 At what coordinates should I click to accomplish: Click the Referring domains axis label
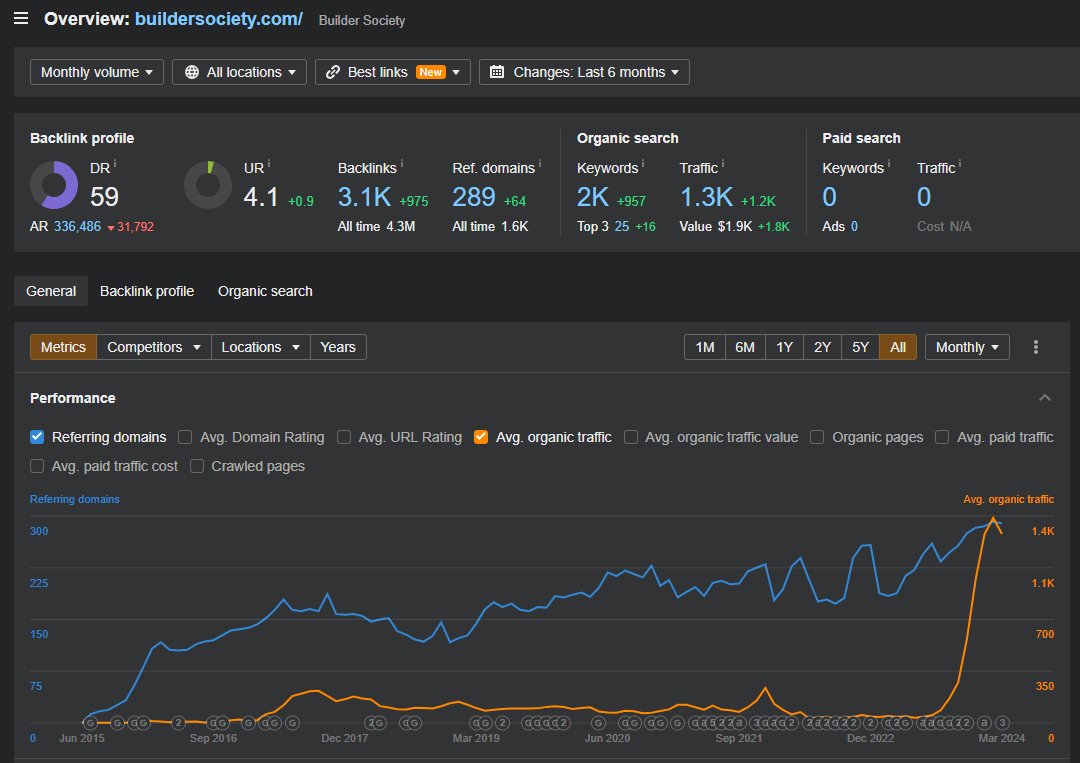click(74, 499)
